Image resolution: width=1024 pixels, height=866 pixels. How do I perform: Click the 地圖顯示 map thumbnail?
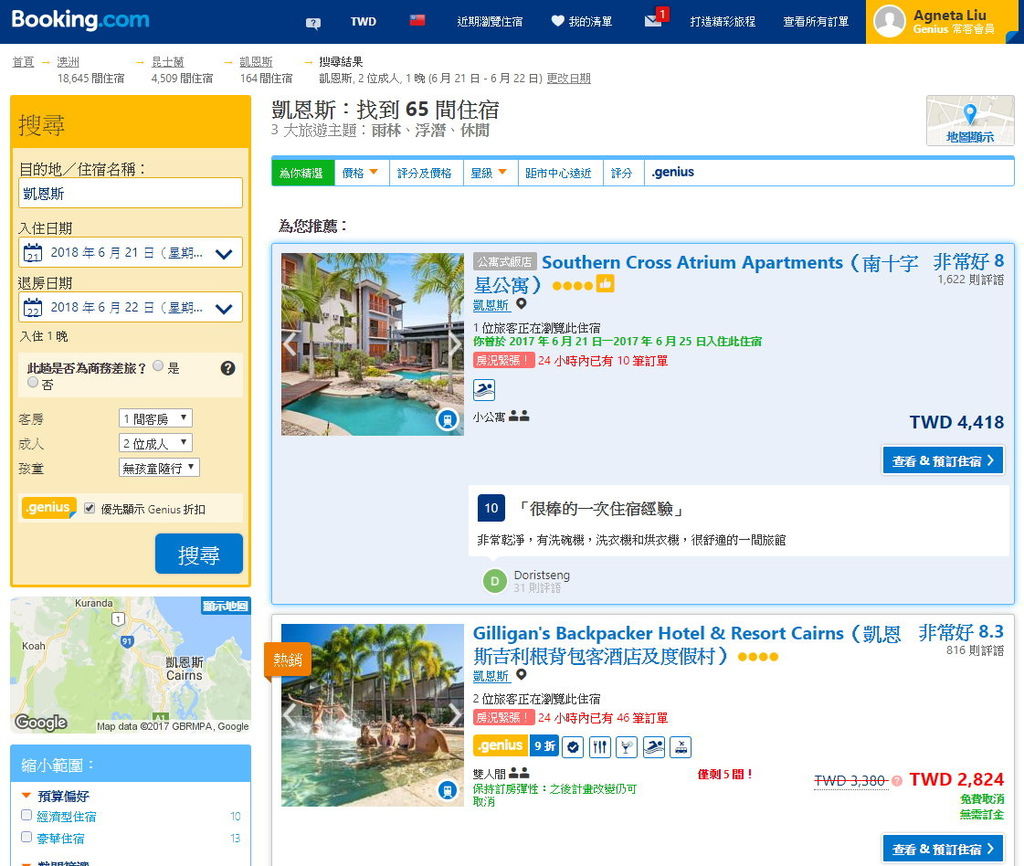point(970,120)
